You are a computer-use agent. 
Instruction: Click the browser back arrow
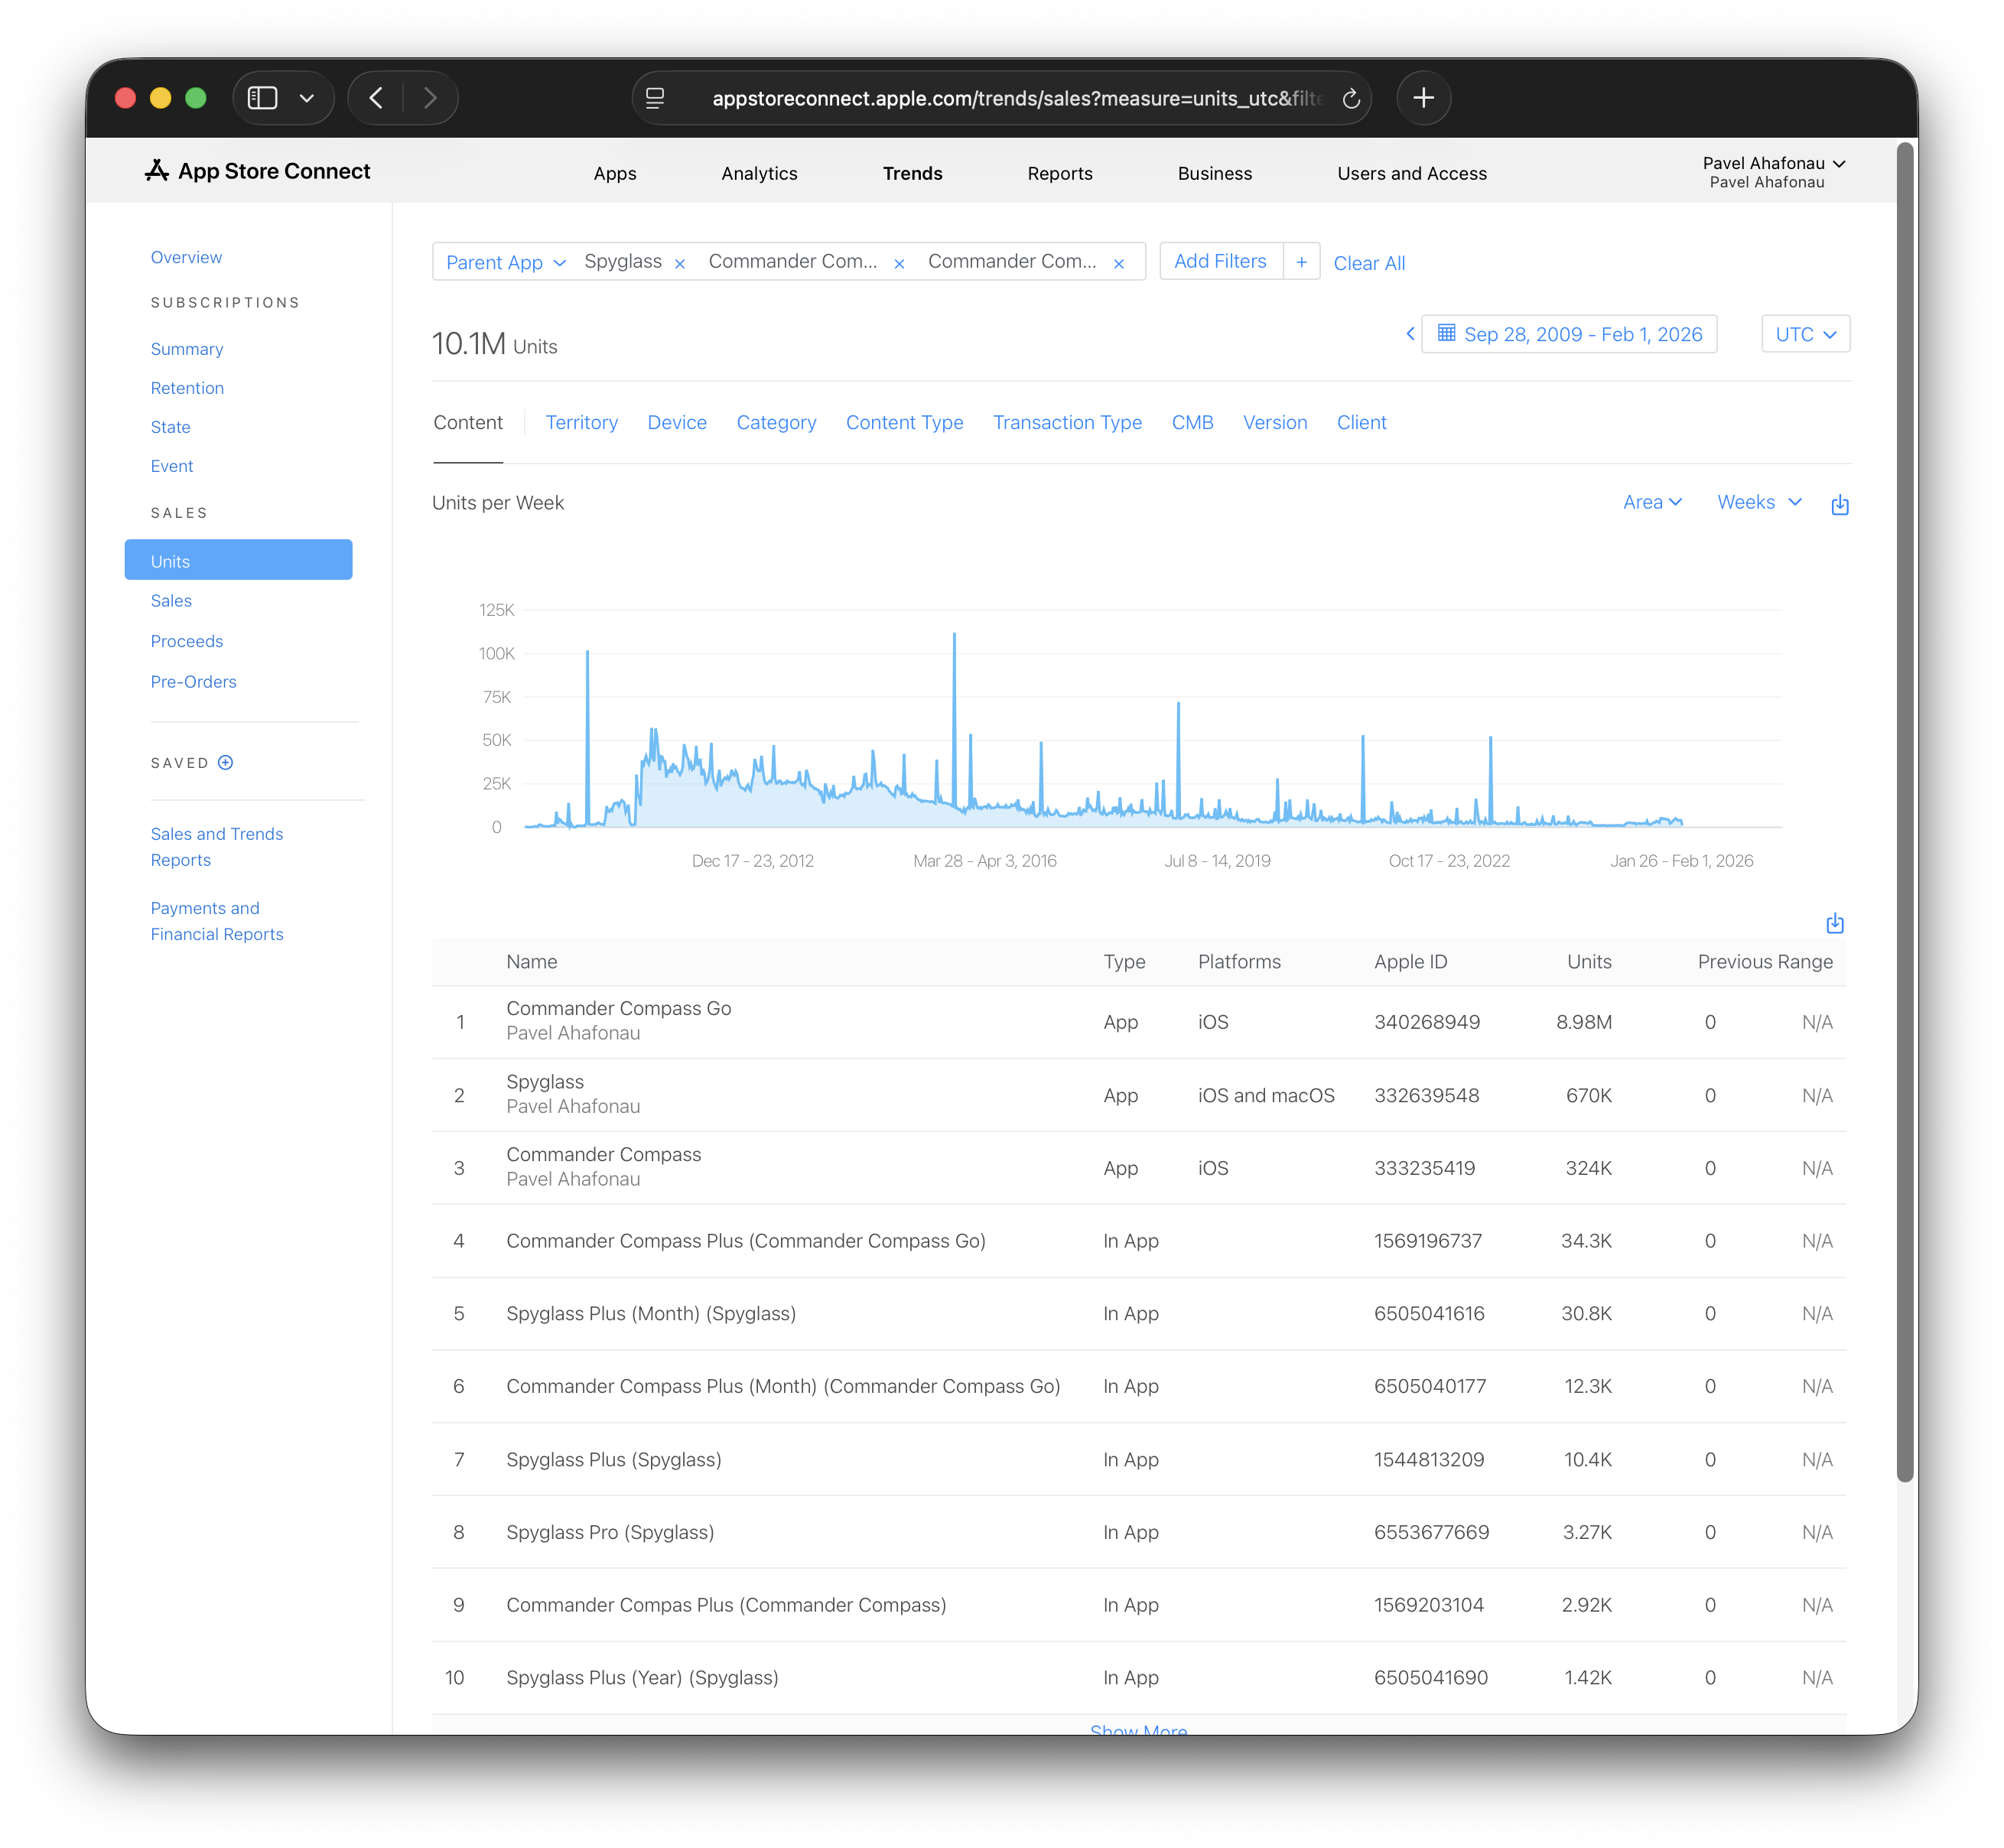(x=376, y=98)
